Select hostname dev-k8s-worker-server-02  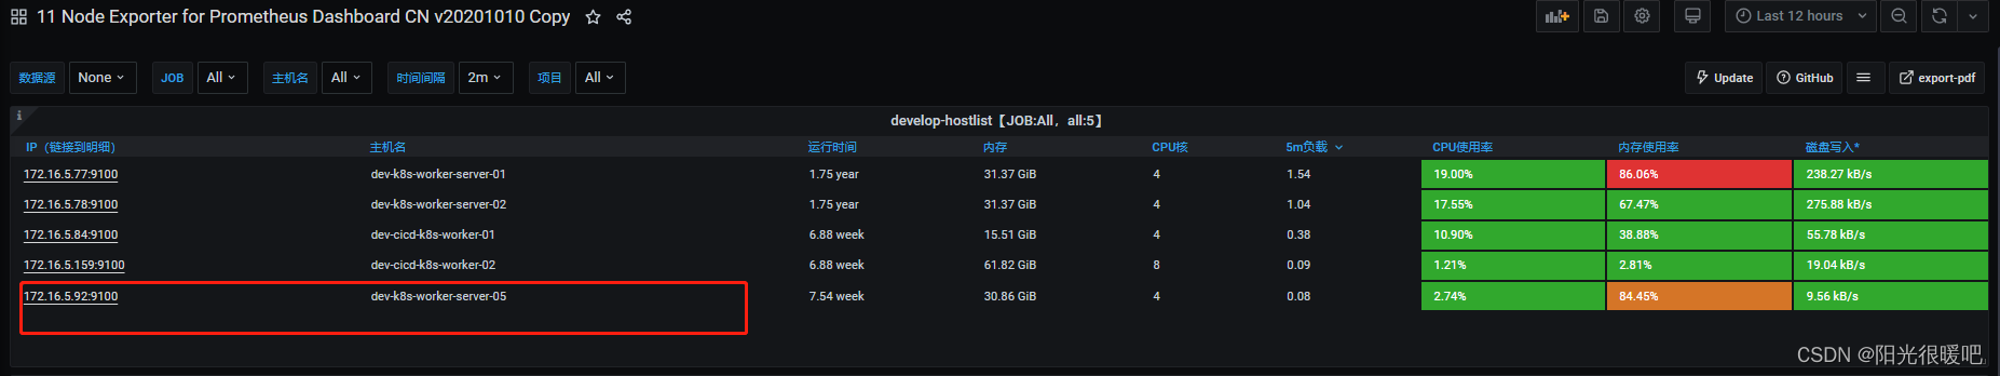point(438,204)
